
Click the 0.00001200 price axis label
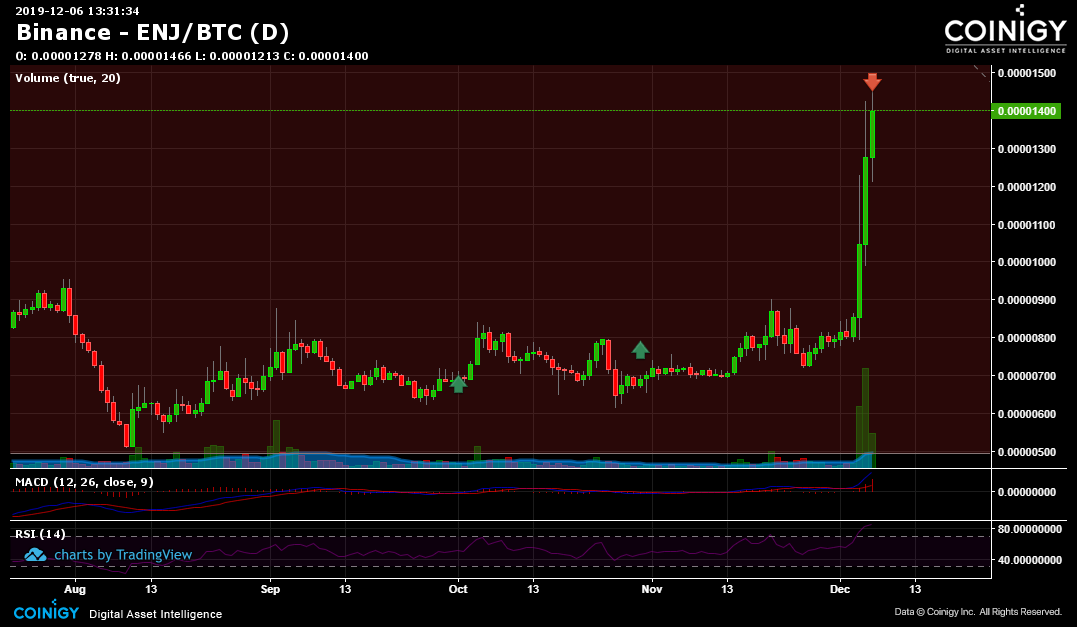(1027, 187)
